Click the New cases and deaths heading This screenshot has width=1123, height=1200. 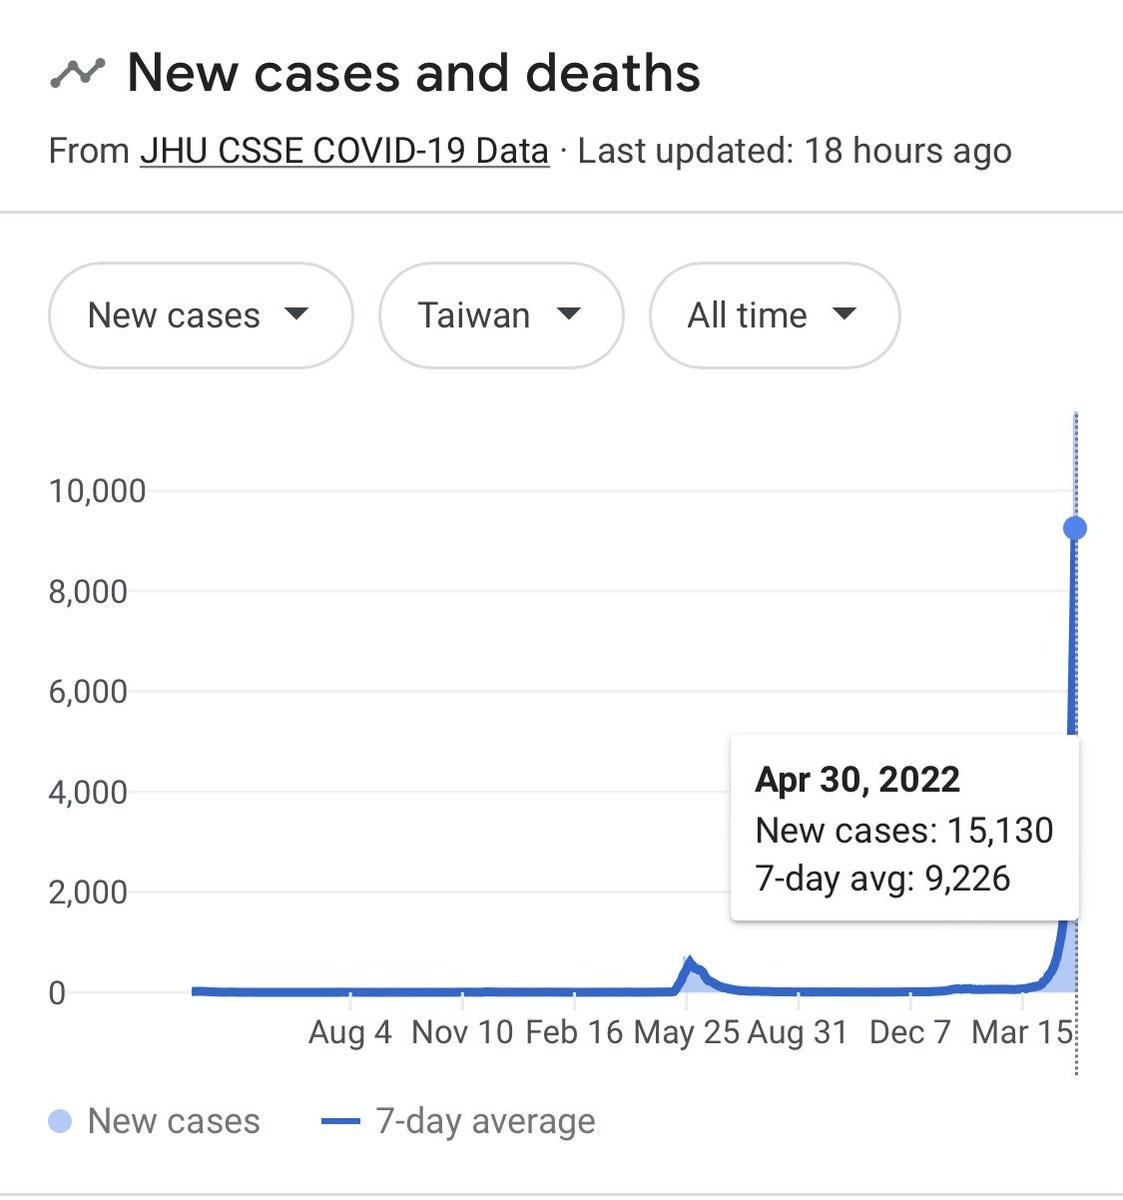(413, 74)
